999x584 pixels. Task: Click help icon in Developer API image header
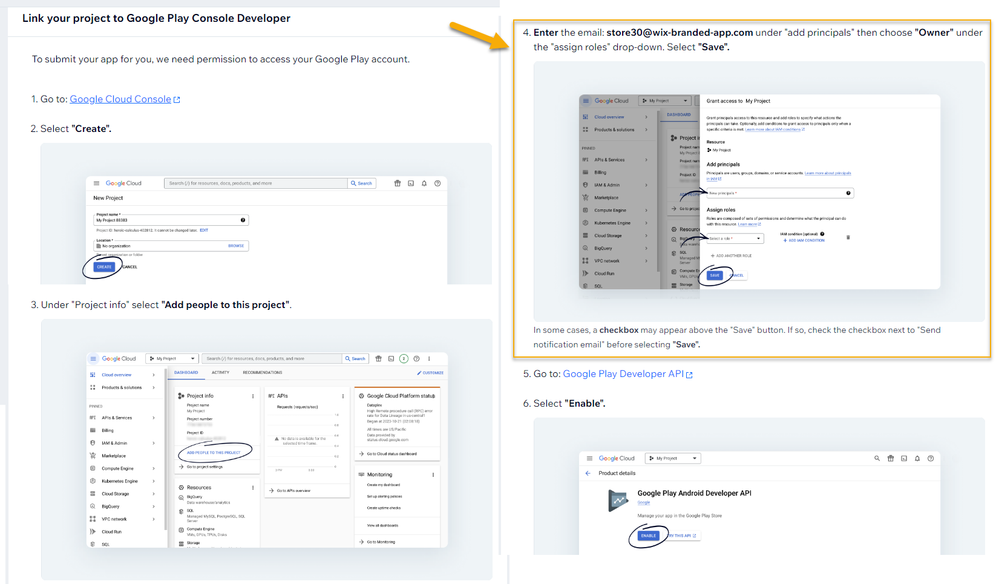[x=931, y=459]
